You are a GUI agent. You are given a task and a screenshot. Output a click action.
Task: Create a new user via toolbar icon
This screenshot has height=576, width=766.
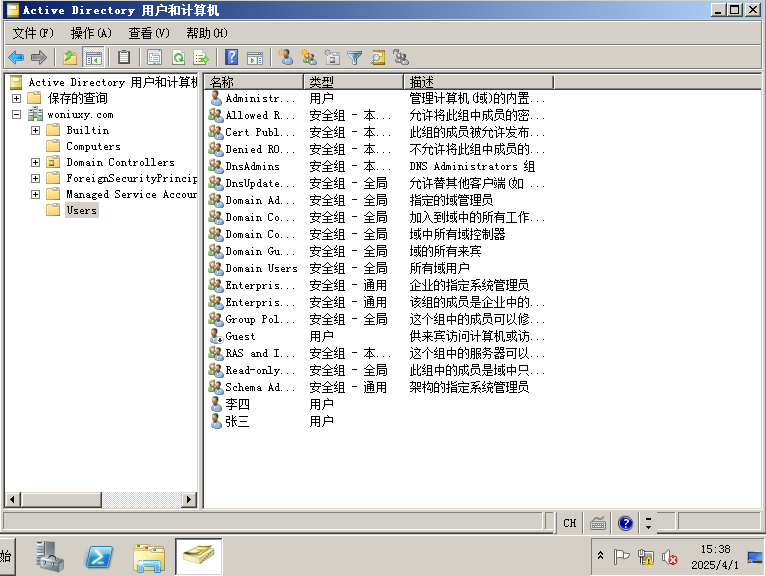tap(285, 57)
